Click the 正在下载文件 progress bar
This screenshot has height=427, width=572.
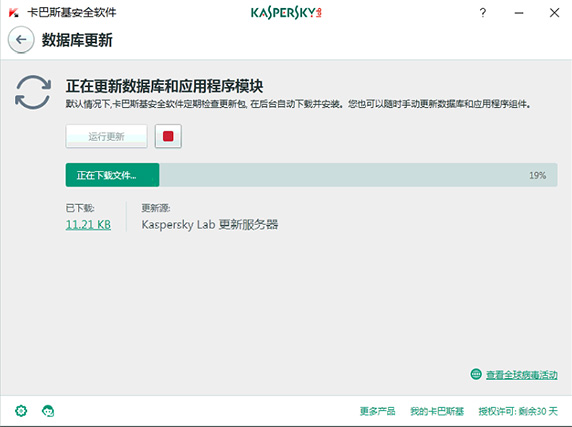[312, 175]
